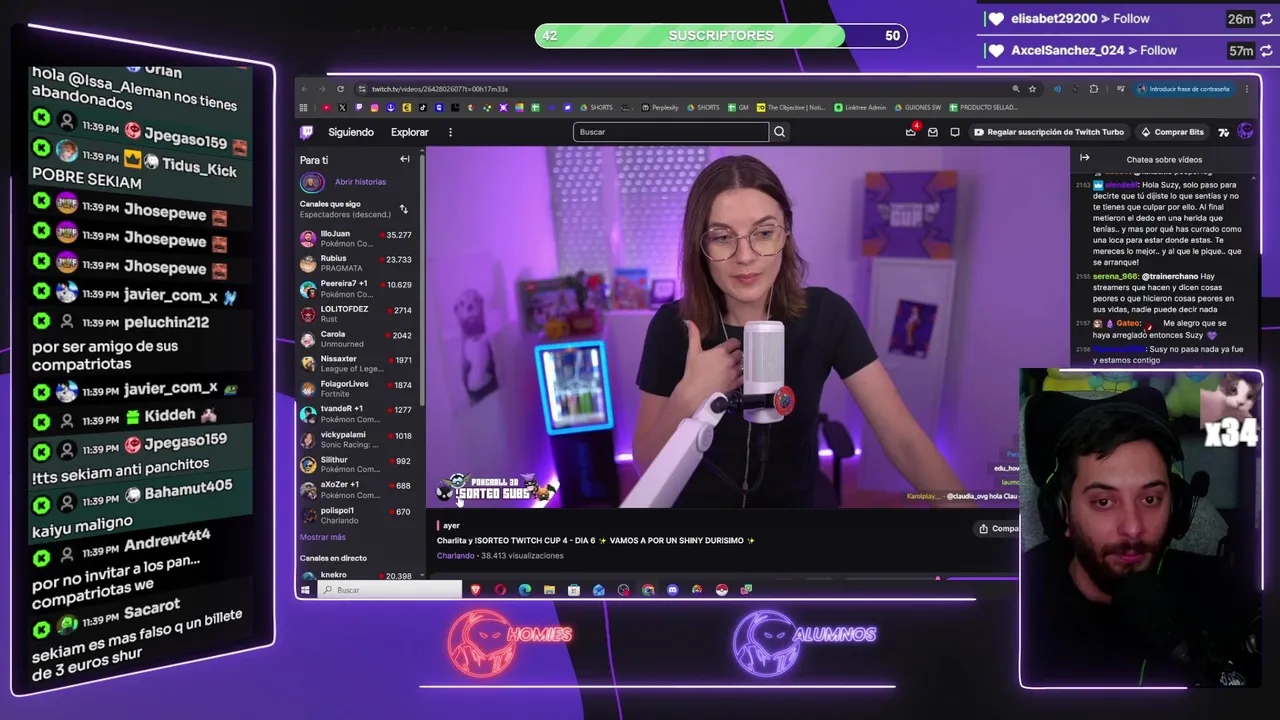
Task: Open the browser three-dot menu
Action: [x=1246, y=89]
